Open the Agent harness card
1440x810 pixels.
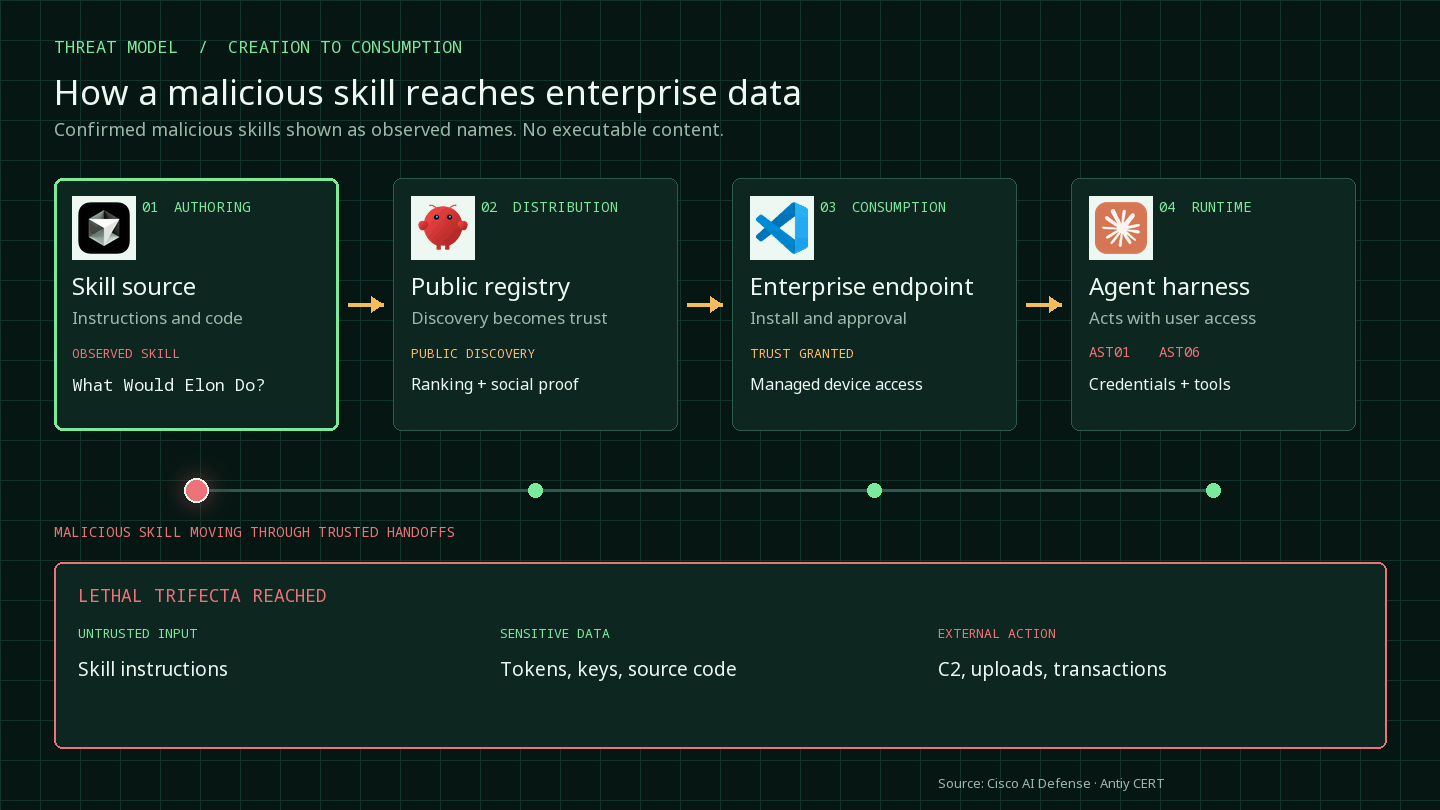1213,304
